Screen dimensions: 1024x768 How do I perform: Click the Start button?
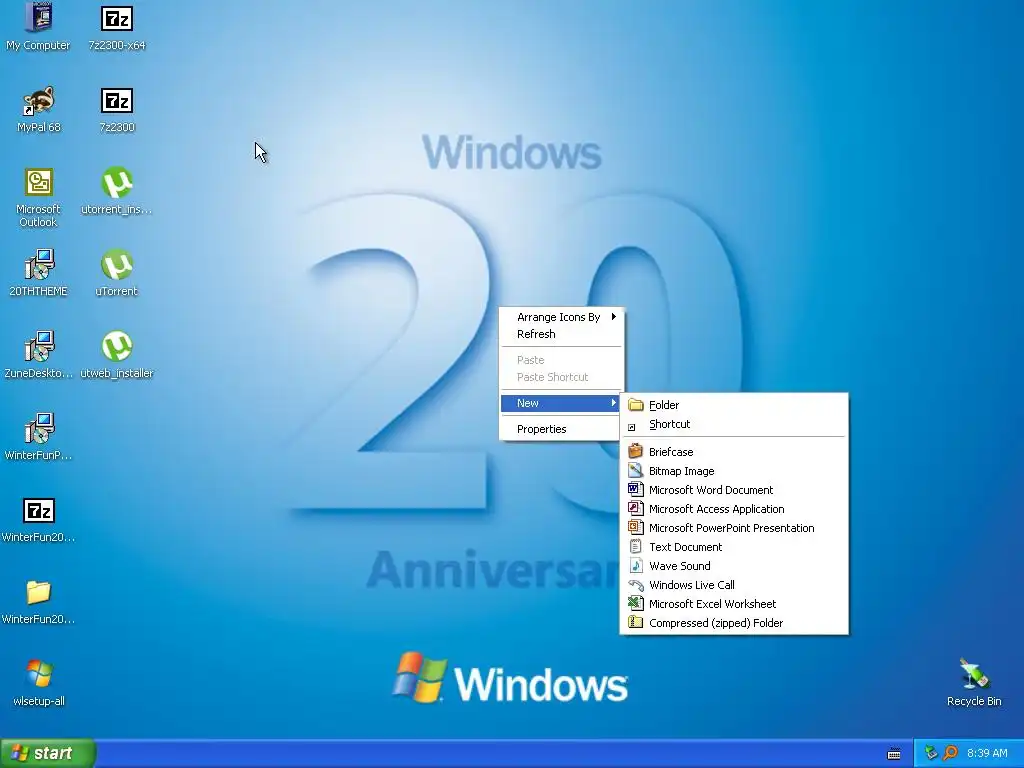click(48, 753)
